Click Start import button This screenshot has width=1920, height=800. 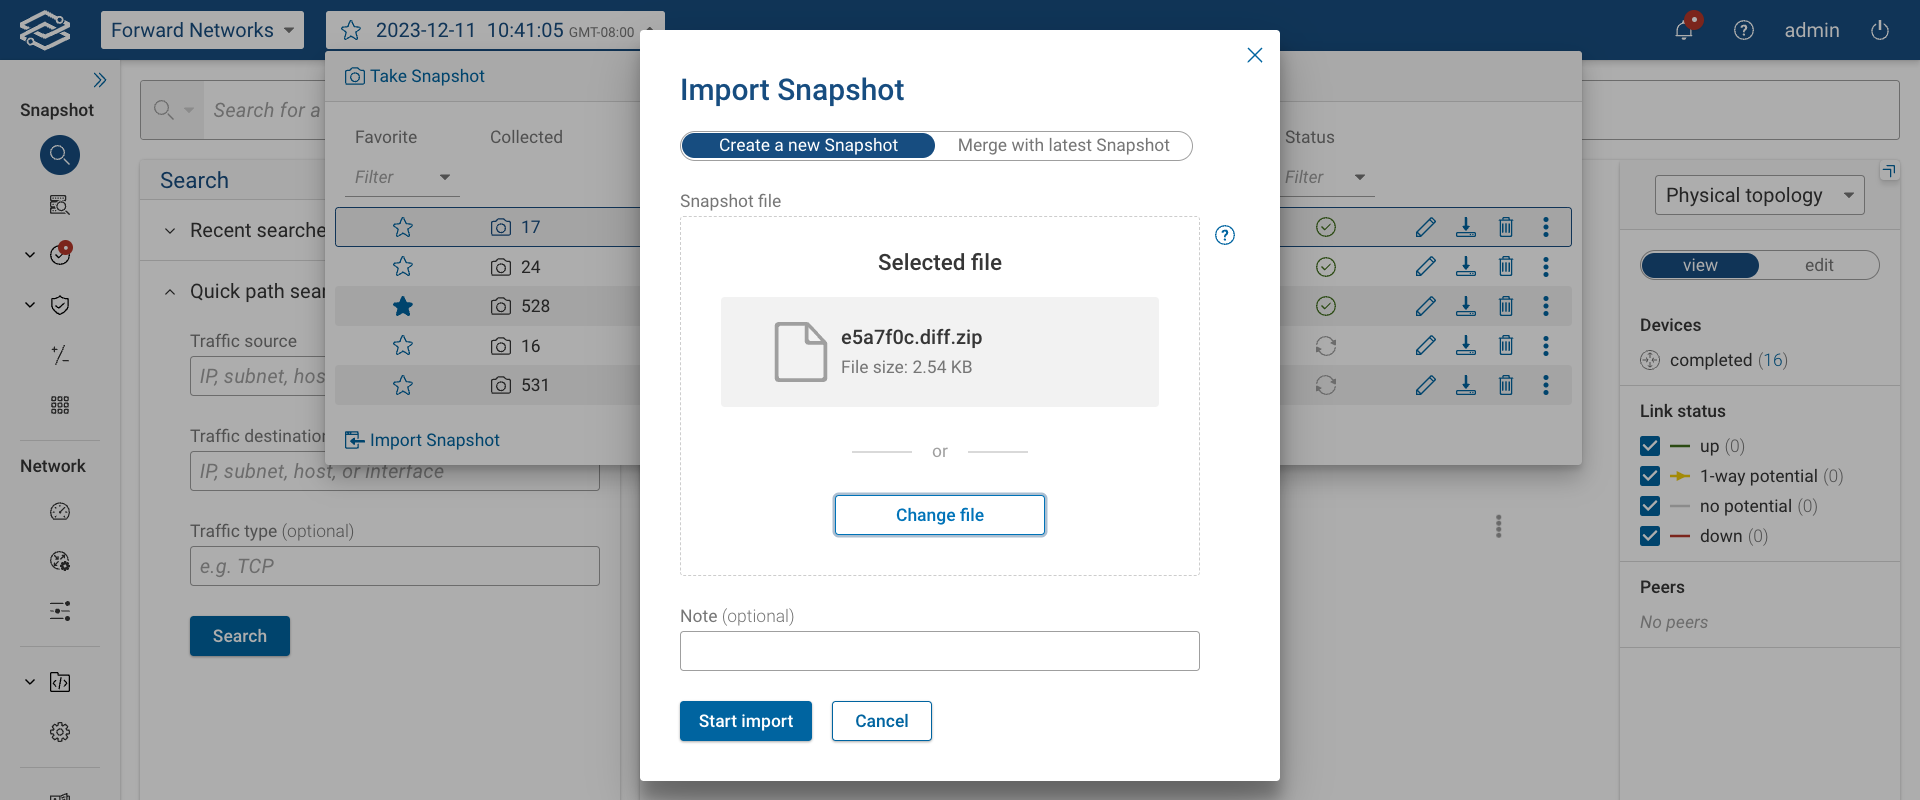(x=746, y=721)
